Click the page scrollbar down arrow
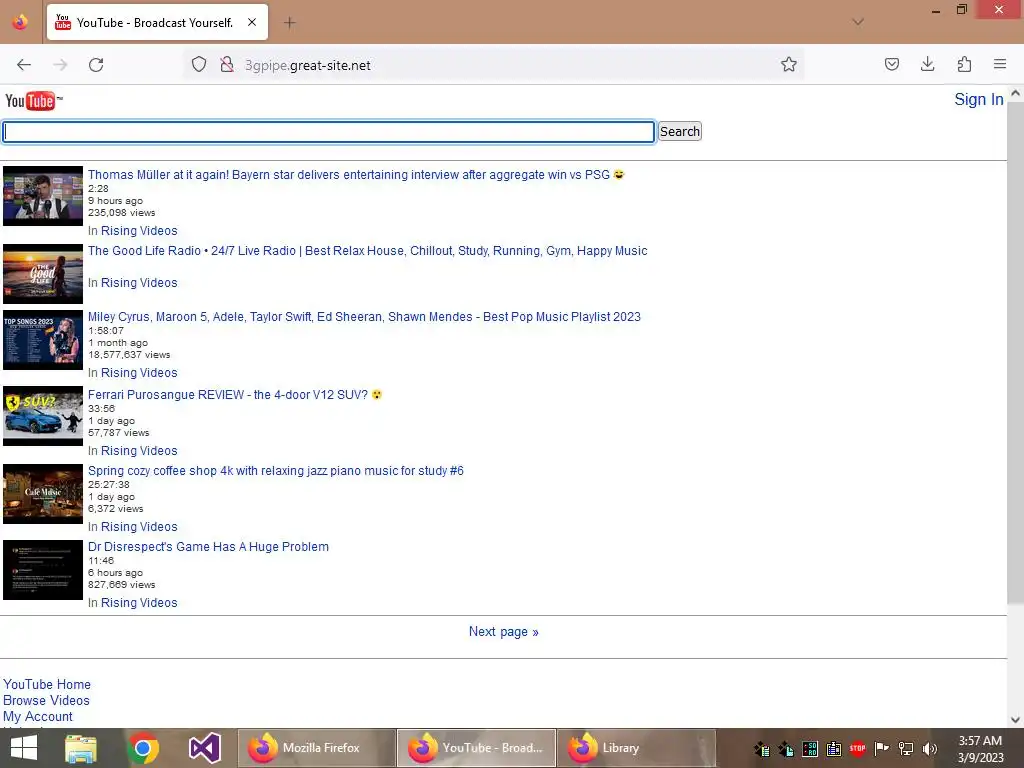The width and height of the screenshot is (1024, 768). click(x=1015, y=720)
